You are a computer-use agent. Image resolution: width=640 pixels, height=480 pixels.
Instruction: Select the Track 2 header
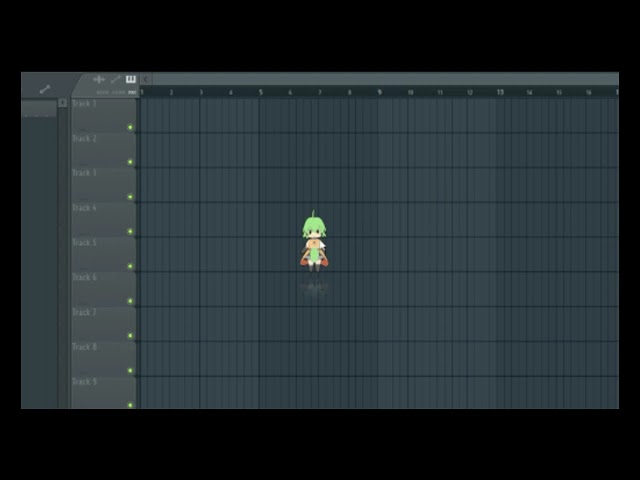pyautogui.click(x=104, y=150)
